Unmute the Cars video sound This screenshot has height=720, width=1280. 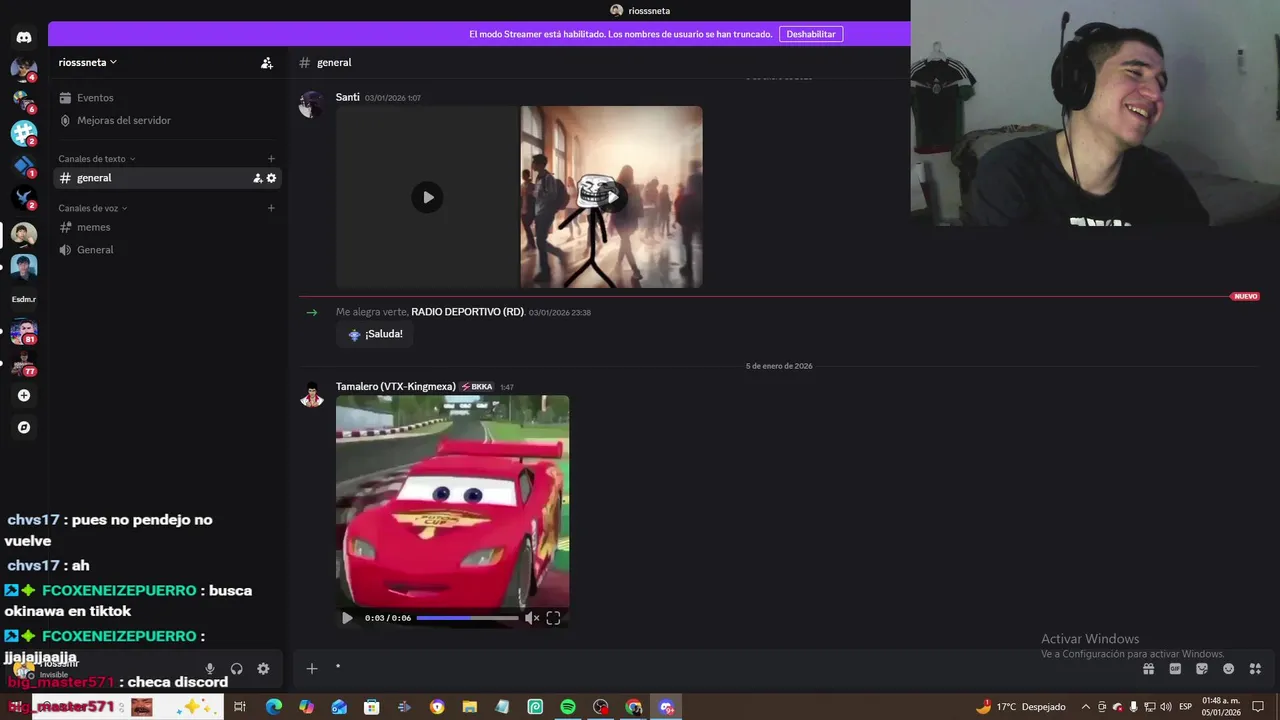[x=532, y=618]
